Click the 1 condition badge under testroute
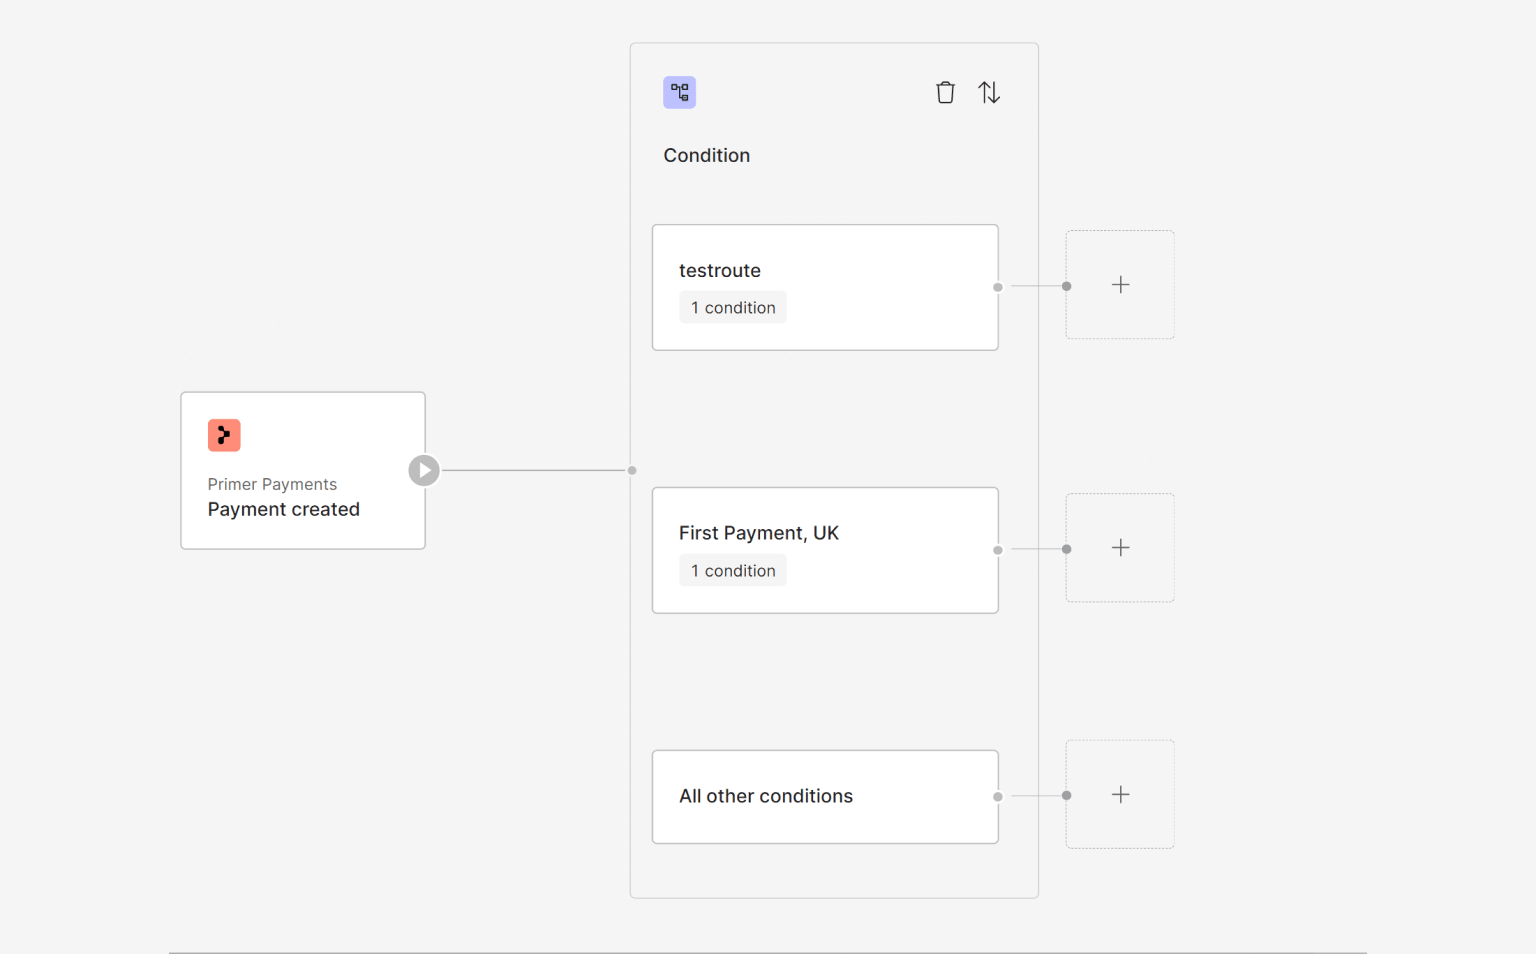1536x954 pixels. (733, 308)
